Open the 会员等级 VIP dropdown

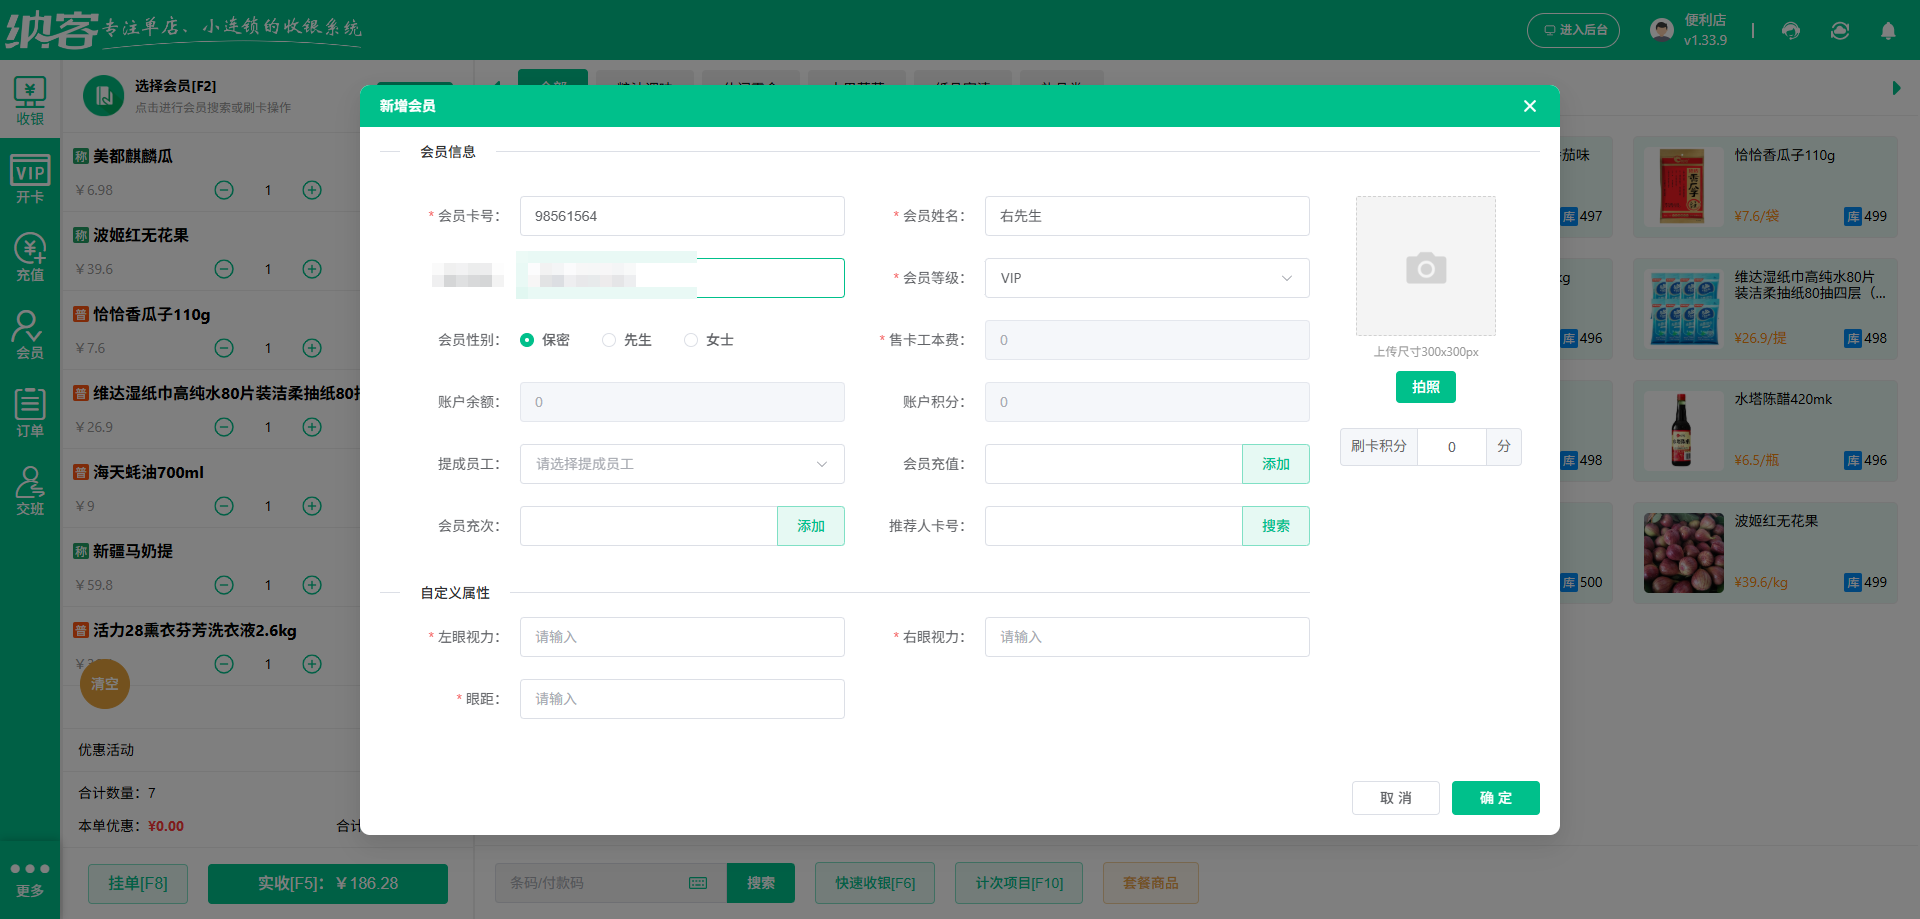1146,278
